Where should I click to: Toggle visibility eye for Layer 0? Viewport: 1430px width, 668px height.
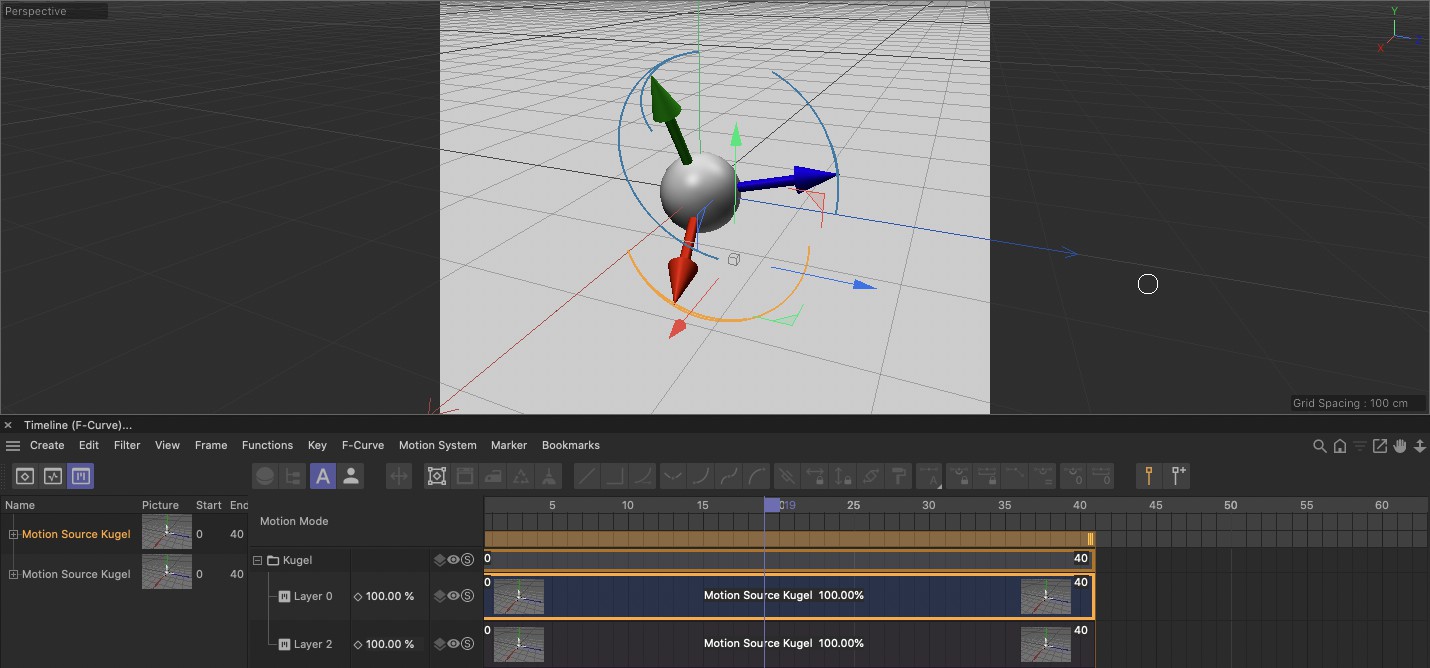click(453, 596)
